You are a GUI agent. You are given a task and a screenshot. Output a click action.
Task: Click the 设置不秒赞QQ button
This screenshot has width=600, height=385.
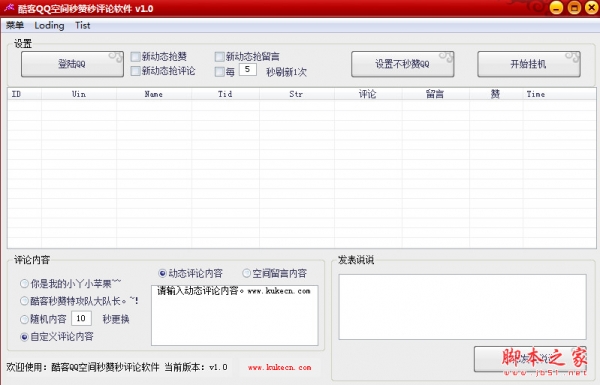(x=403, y=64)
